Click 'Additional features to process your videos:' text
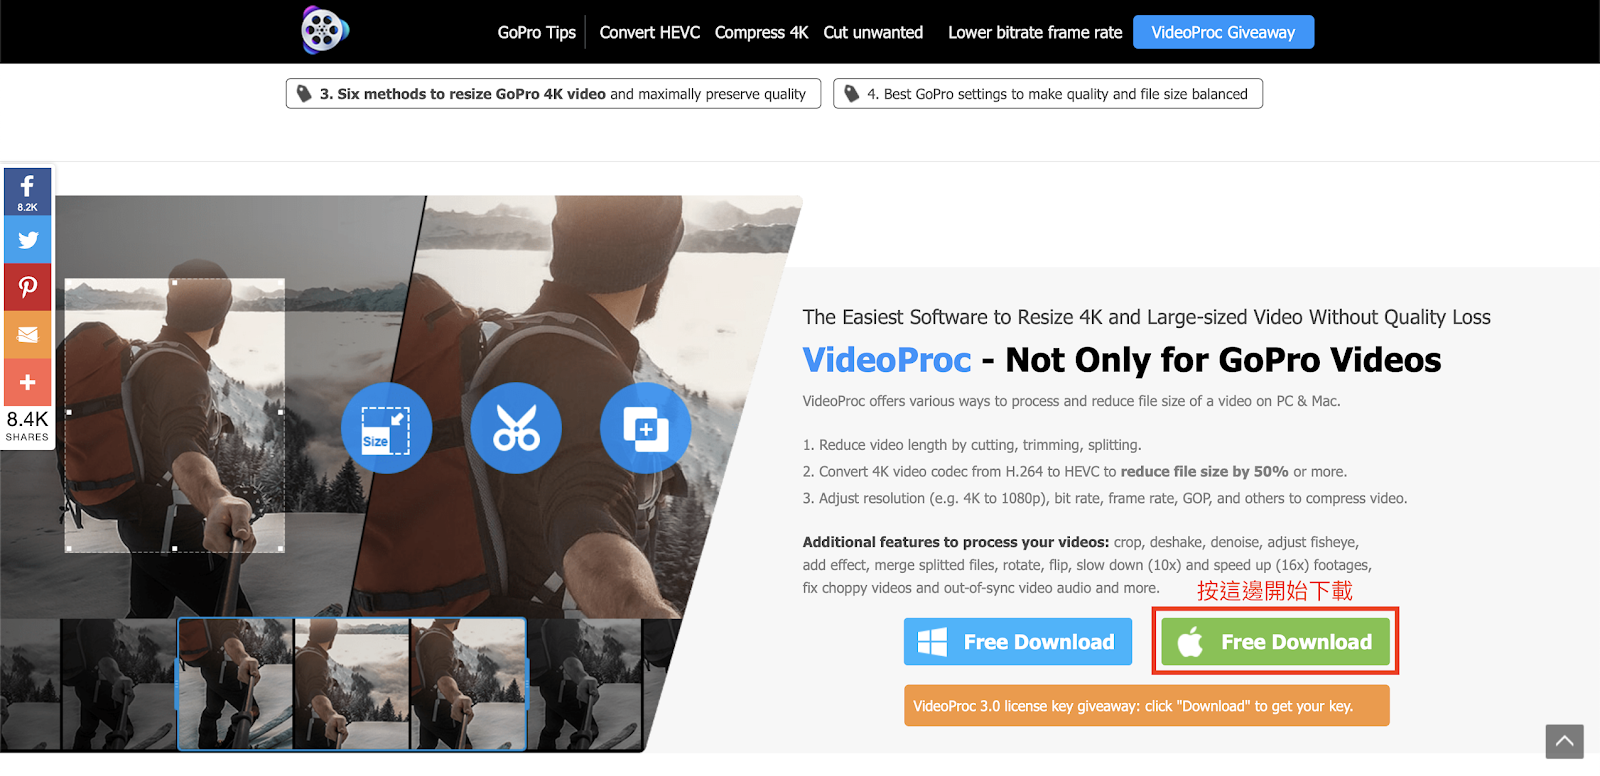This screenshot has width=1600, height=776. tap(955, 542)
